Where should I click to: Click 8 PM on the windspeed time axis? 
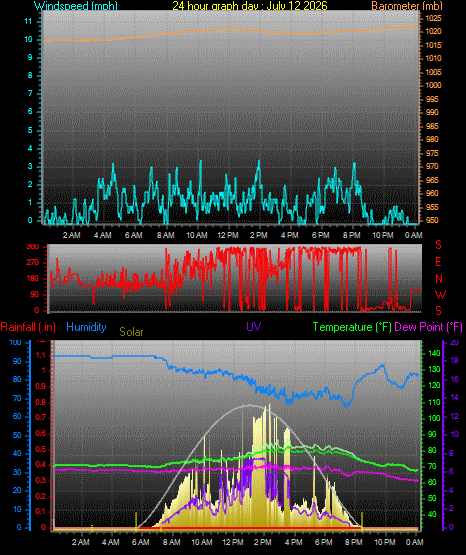click(x=351, y=235)
